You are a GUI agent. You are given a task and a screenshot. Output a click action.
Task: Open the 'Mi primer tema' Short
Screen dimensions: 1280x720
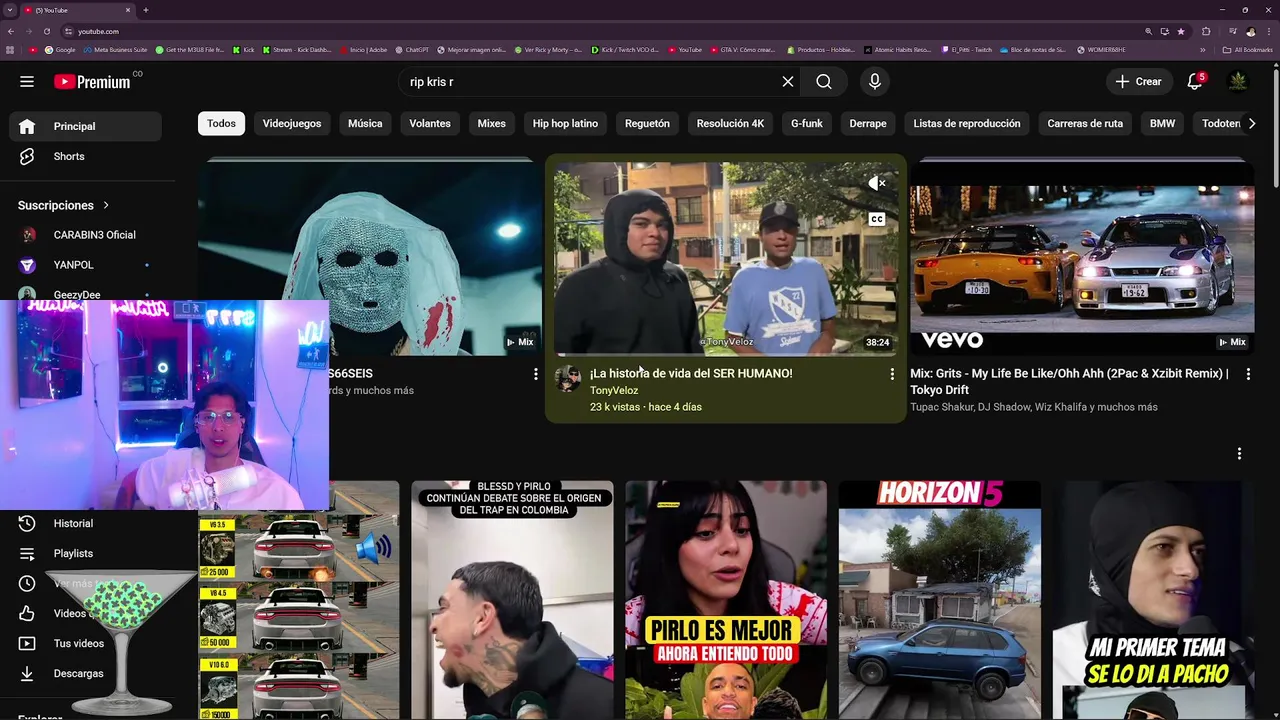coord(1153,600)
